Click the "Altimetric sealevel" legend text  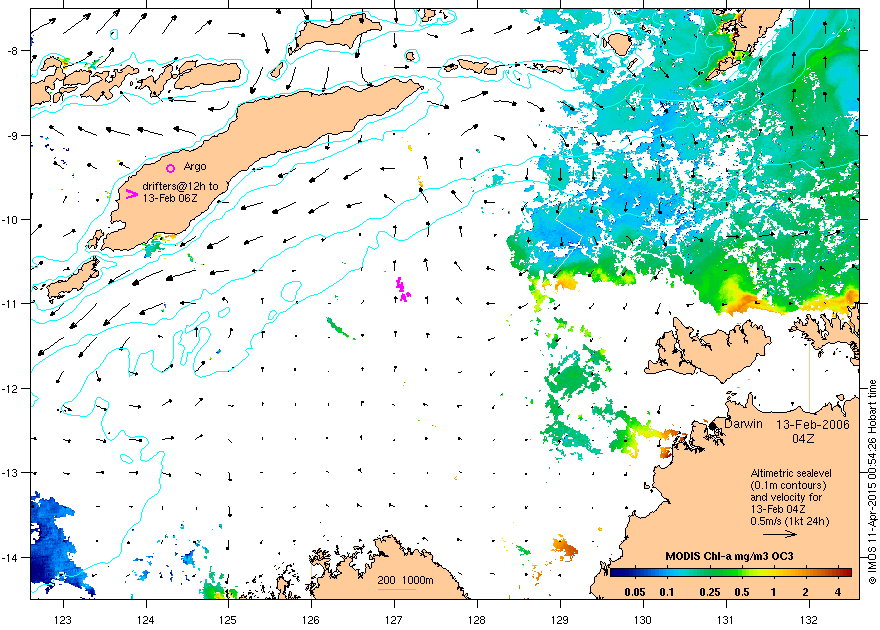pos(791,473)
